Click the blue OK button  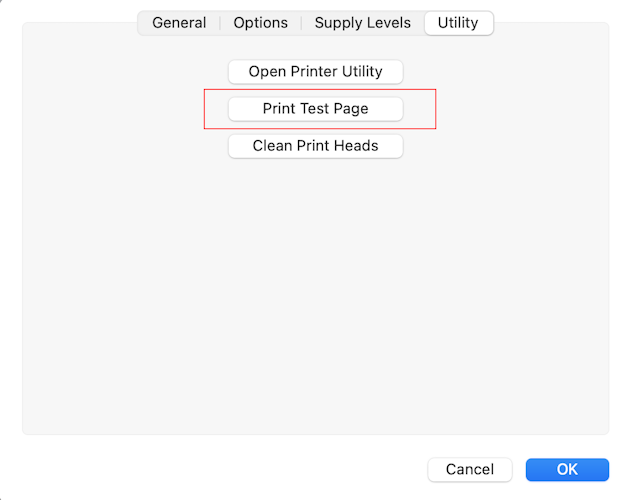point(567,469)
